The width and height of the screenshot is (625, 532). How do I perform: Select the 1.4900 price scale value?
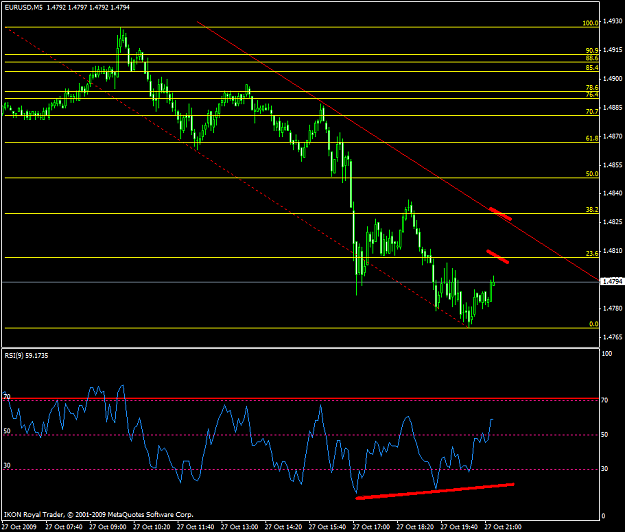[613, 79]
